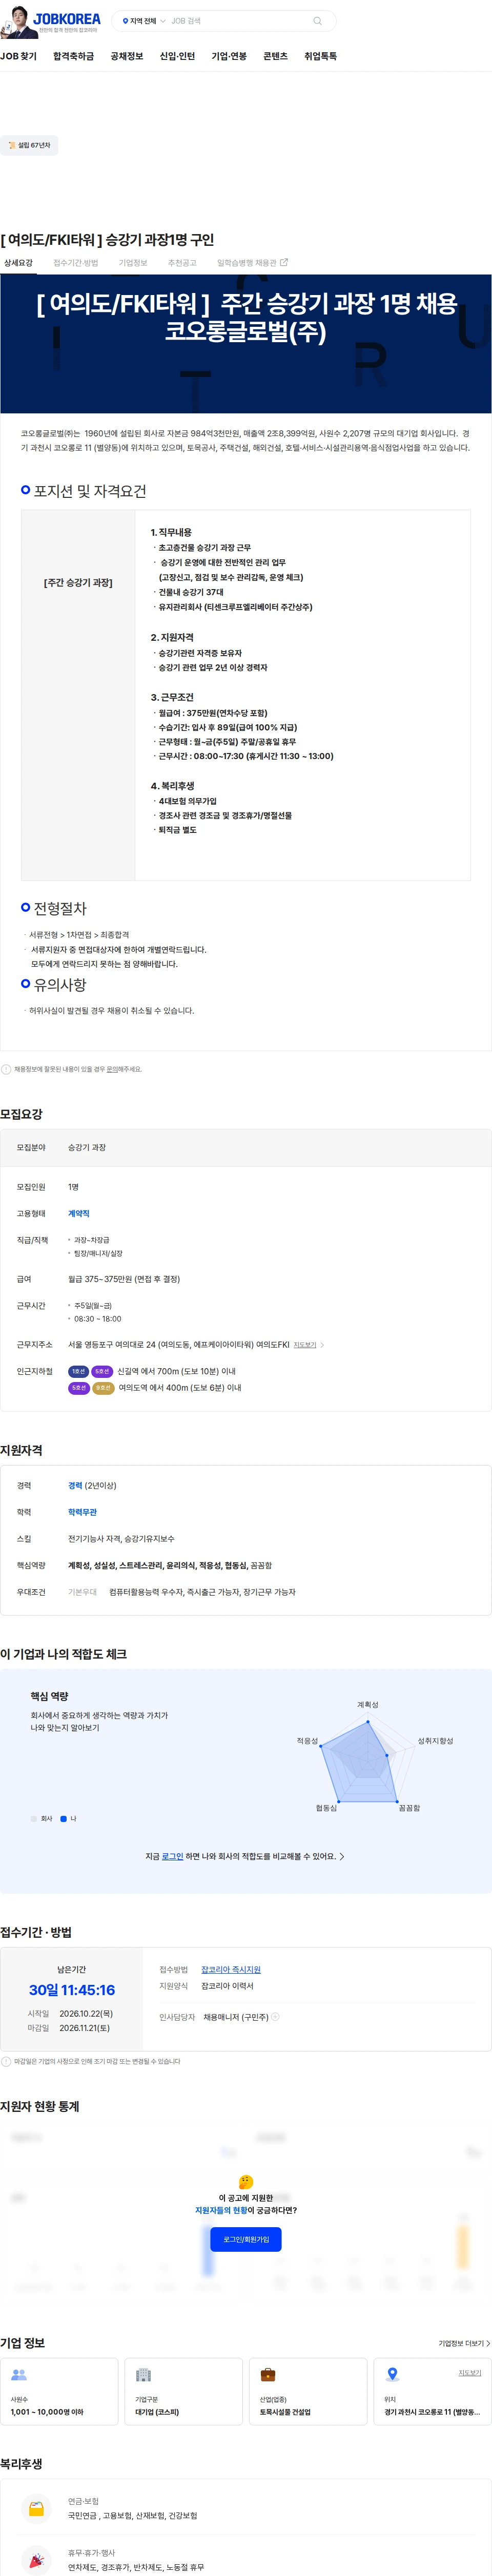Click the 연금·보험 benefit icon
Screen dimensions: 492x2576
(x=36, y=2509)
